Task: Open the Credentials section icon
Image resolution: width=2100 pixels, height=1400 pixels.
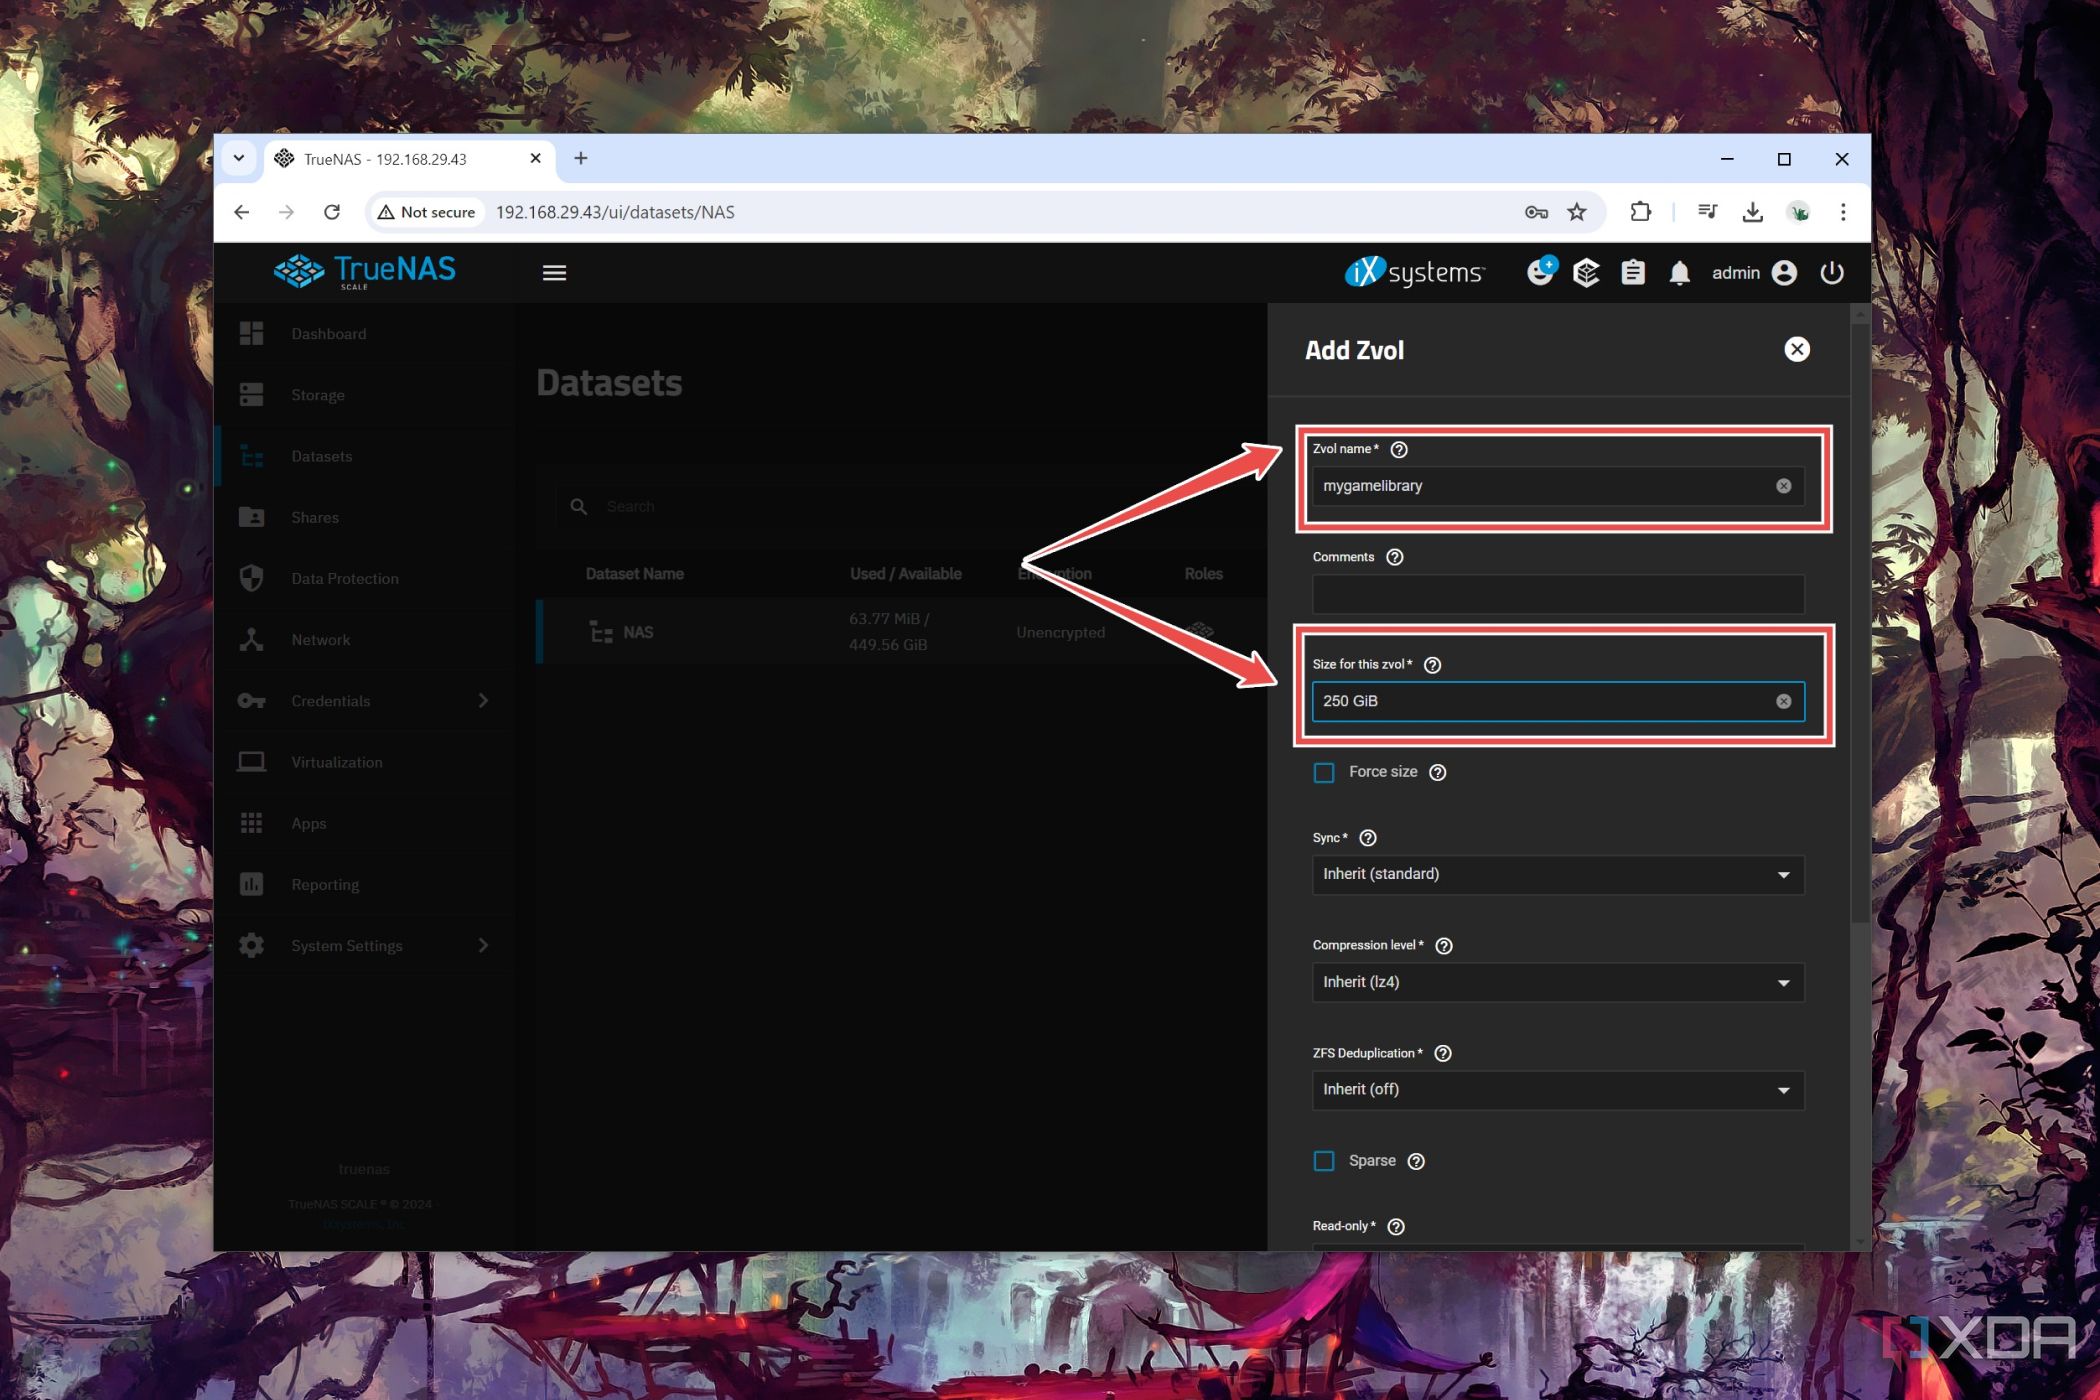Action: pyautogui.click(x=256, y=700)
